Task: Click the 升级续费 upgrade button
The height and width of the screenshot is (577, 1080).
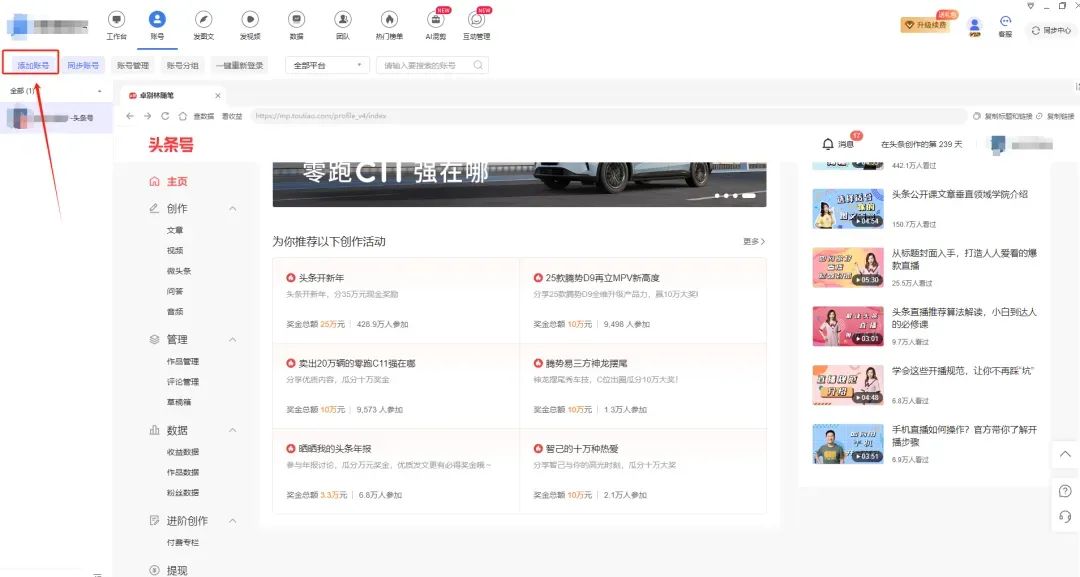Action: [926, 25]
